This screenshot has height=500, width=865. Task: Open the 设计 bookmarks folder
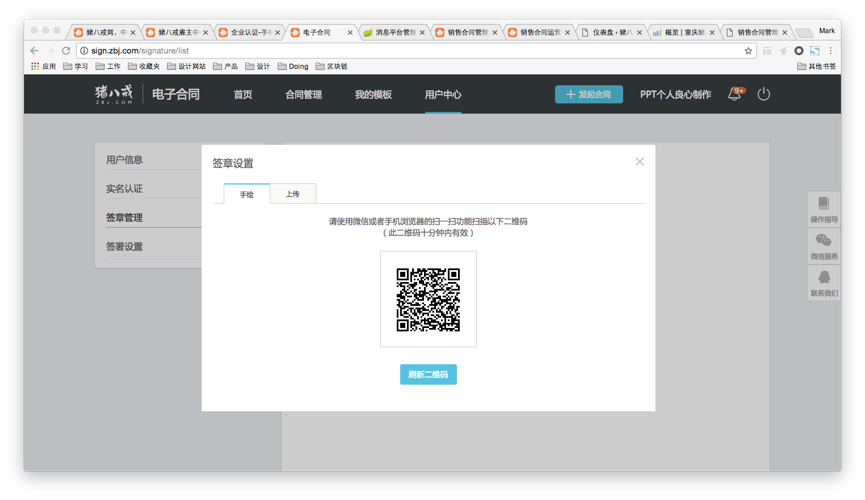[258, 66]
